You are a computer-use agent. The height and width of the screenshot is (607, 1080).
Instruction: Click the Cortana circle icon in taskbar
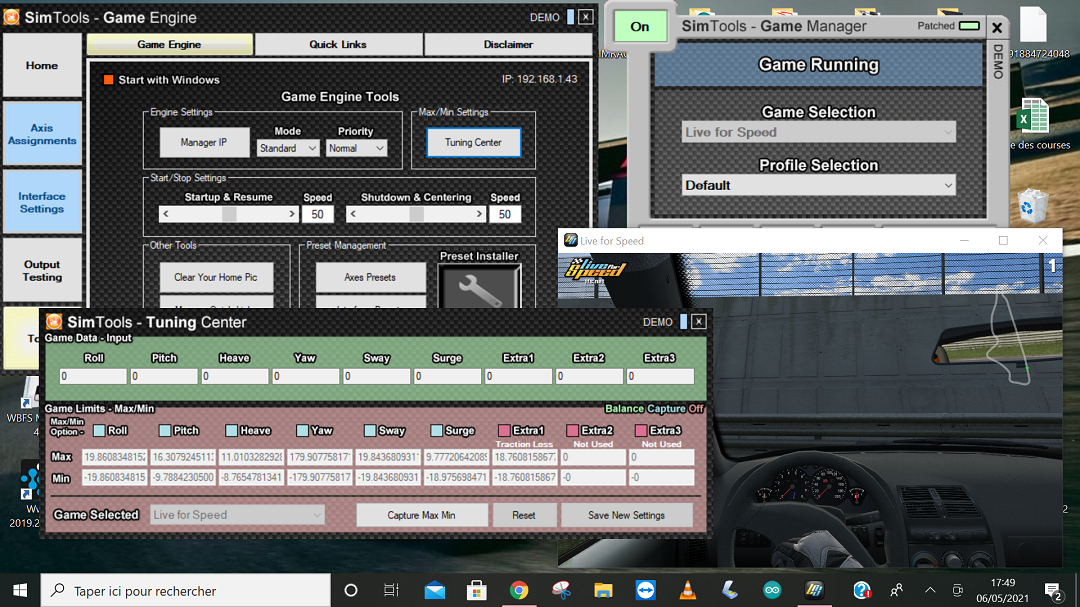point(351,590)
